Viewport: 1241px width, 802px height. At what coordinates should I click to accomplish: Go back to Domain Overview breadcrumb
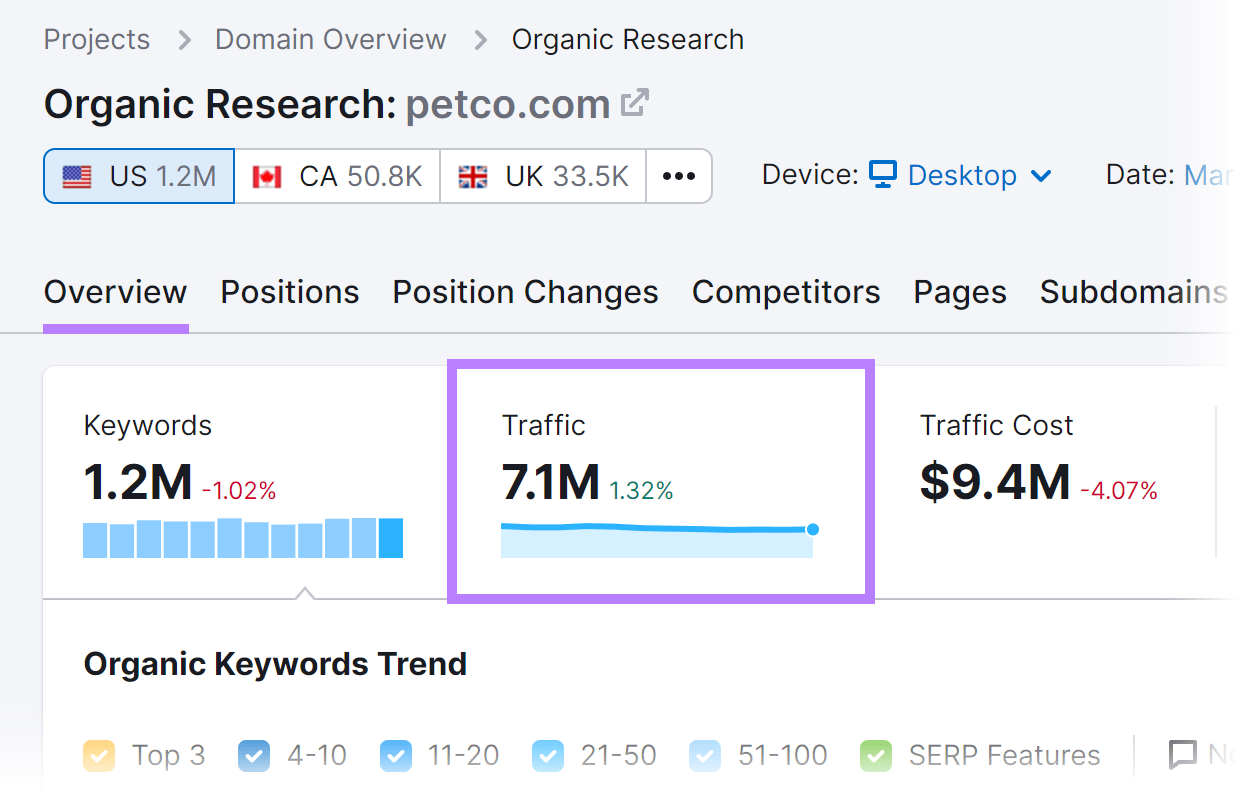click(x=330, y=39)
